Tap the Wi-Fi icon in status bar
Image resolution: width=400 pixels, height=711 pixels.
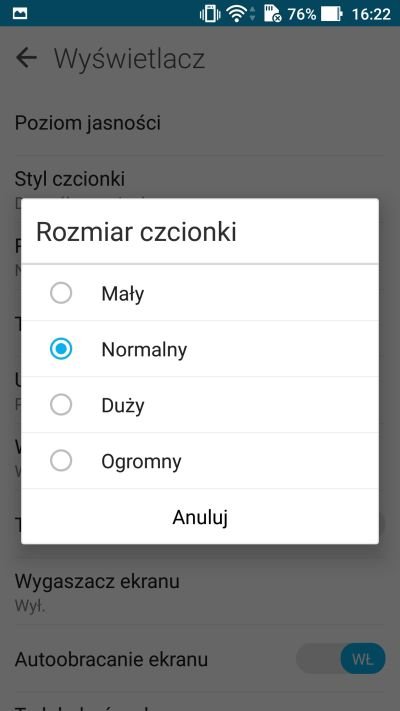(237, 14)
